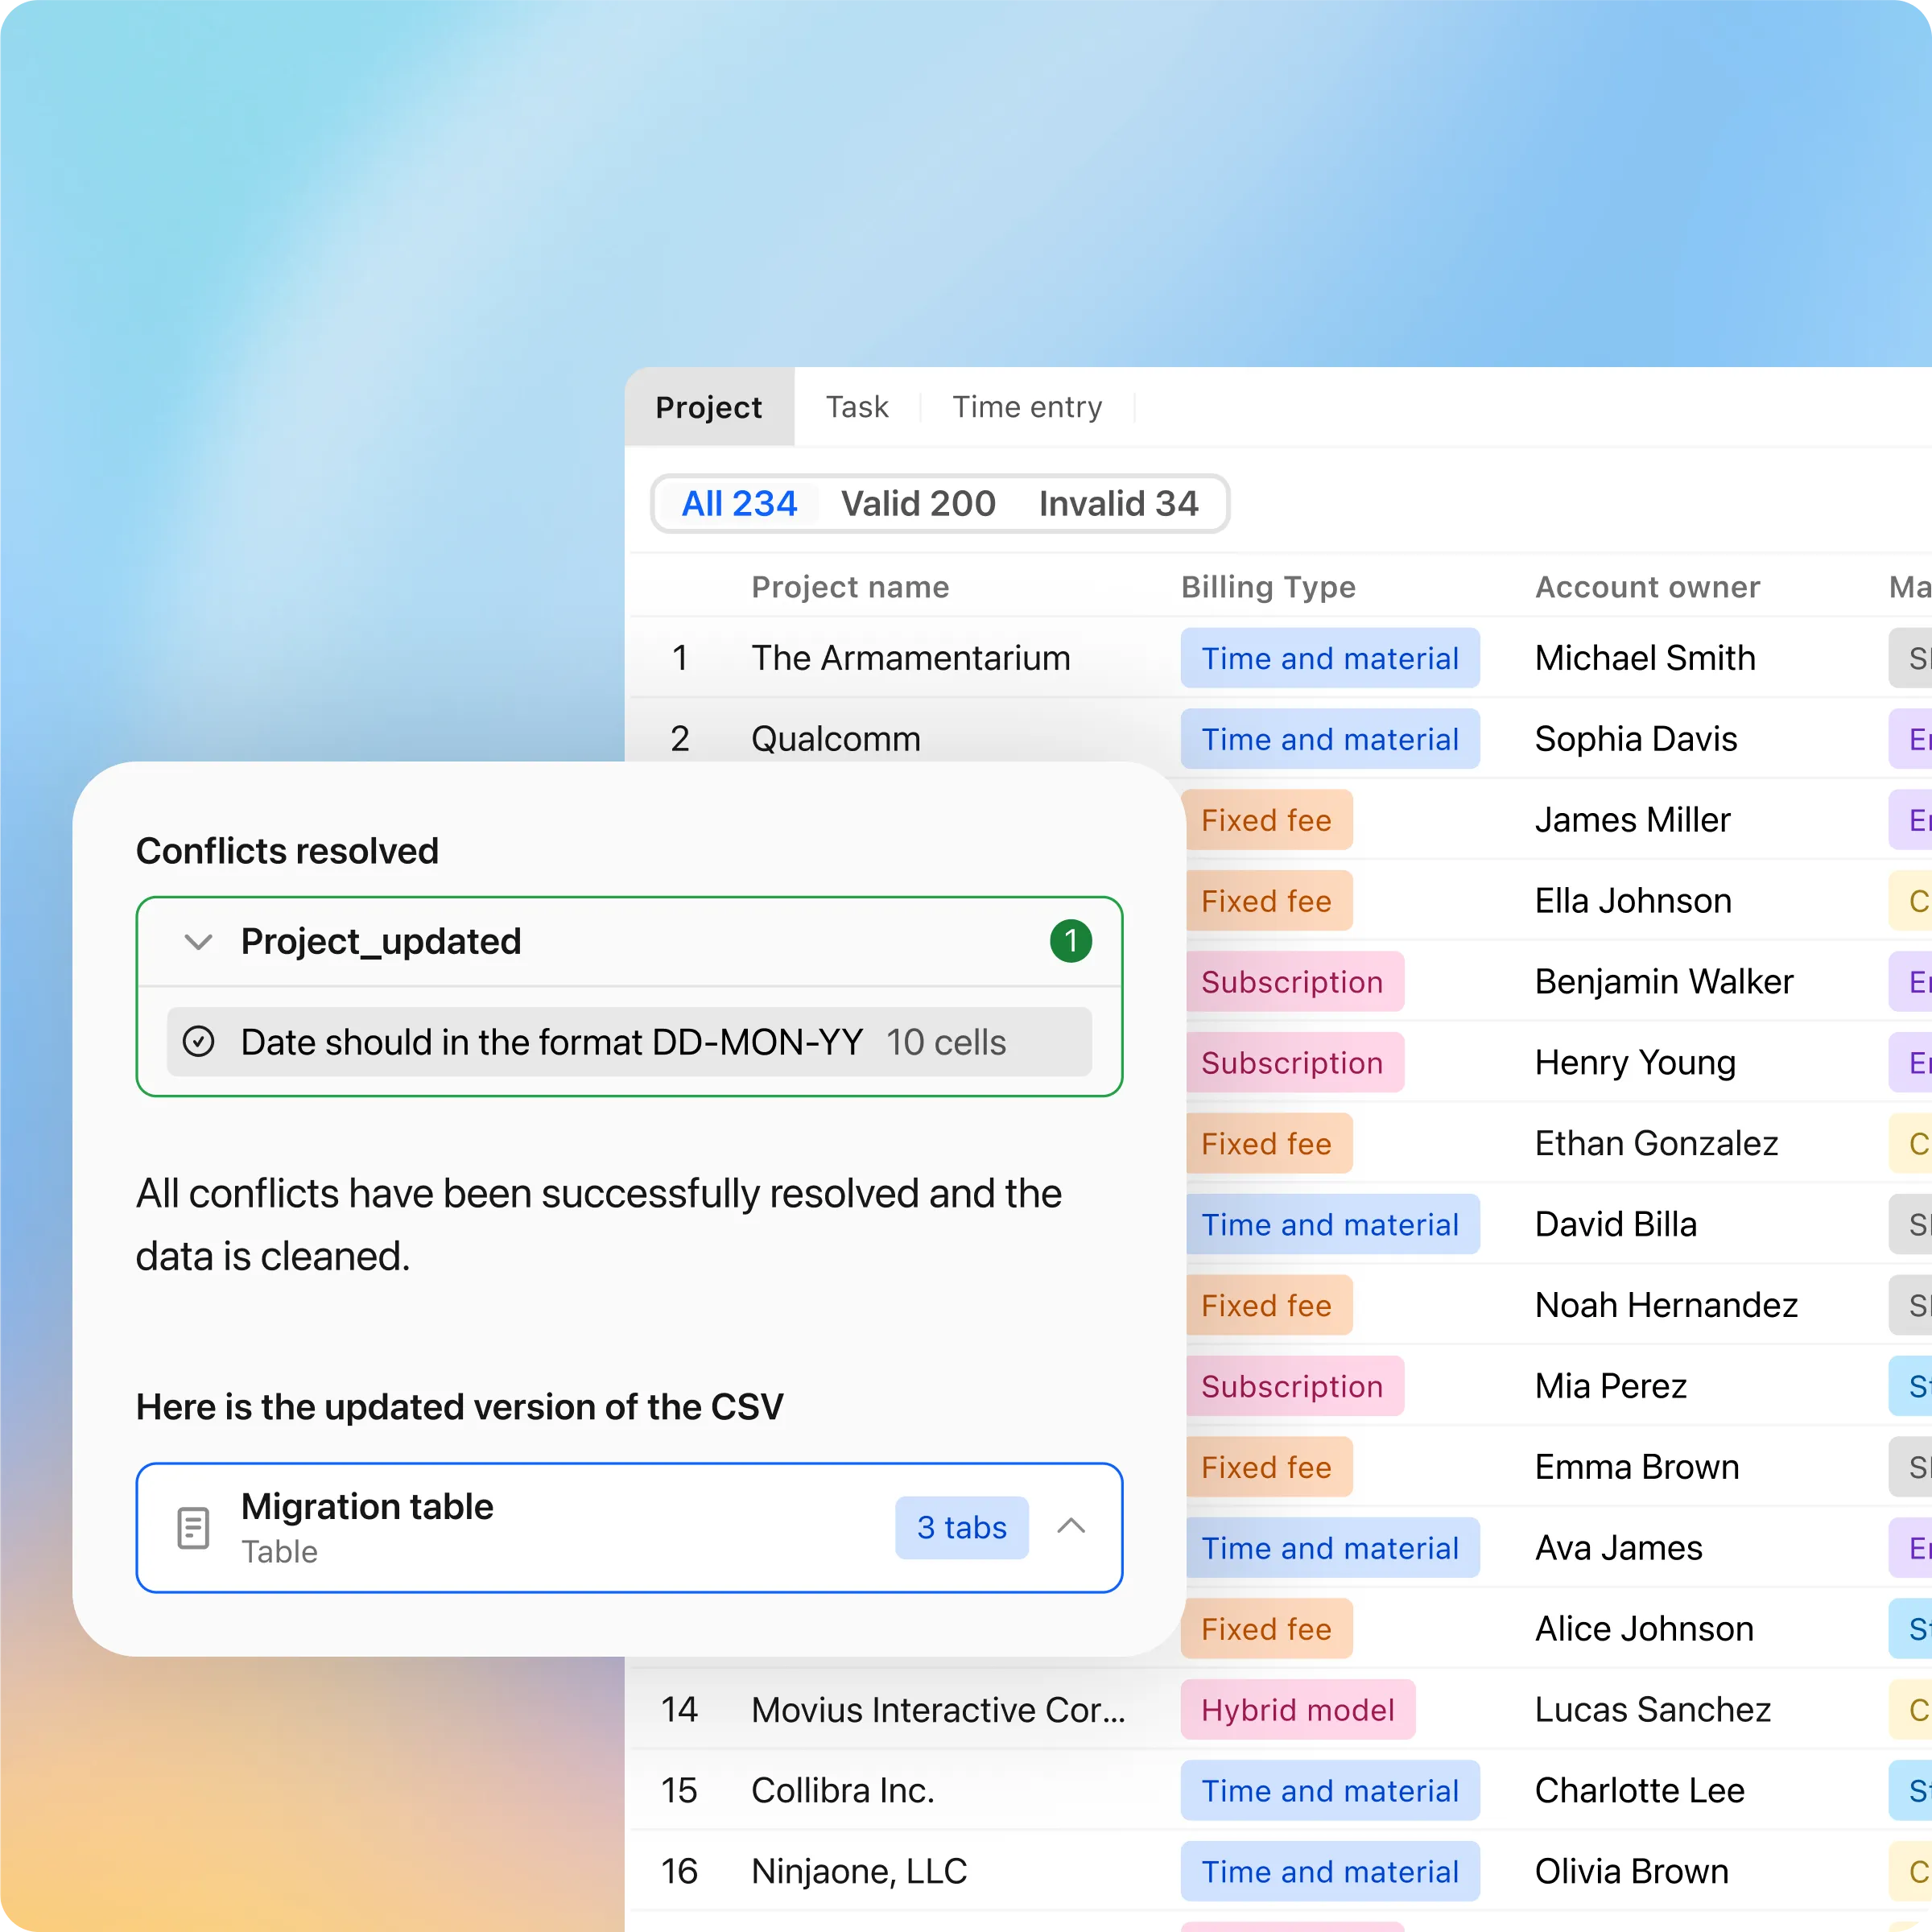Image resolution: width=1932 pixels, height=1932 pixels.
Task: Select The Armamentarium project name cell
Action: point(909,658)
